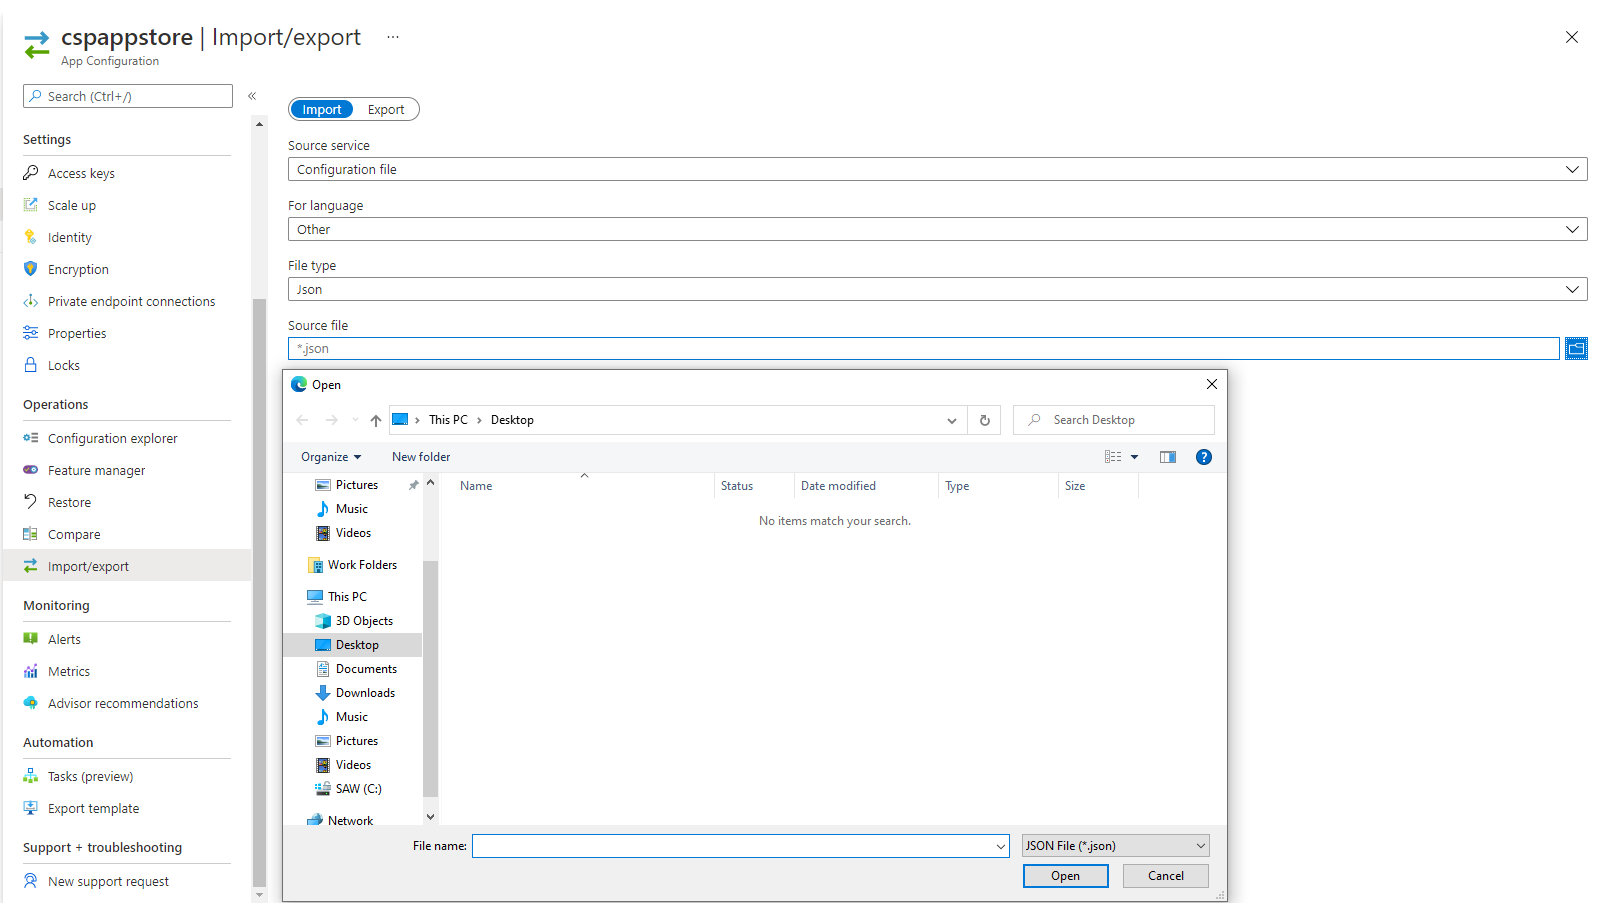Click the Source file text field
This screenshot has width=1612, height=903.
923,349
